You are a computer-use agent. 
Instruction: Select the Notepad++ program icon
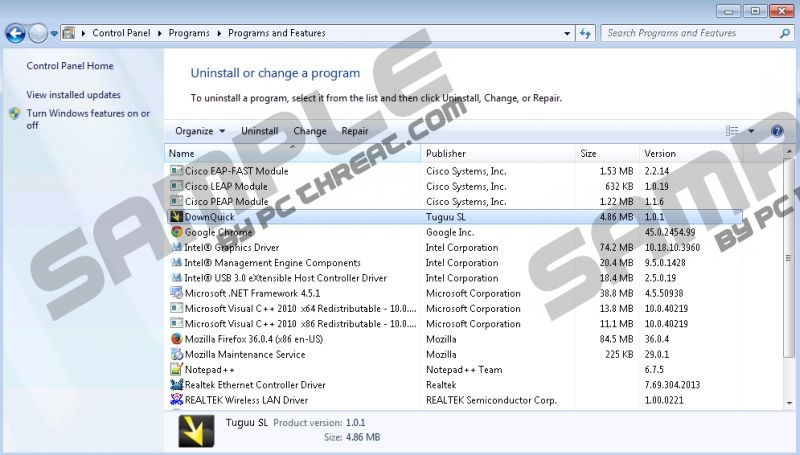pyautogui.click(x=177, y=369)
